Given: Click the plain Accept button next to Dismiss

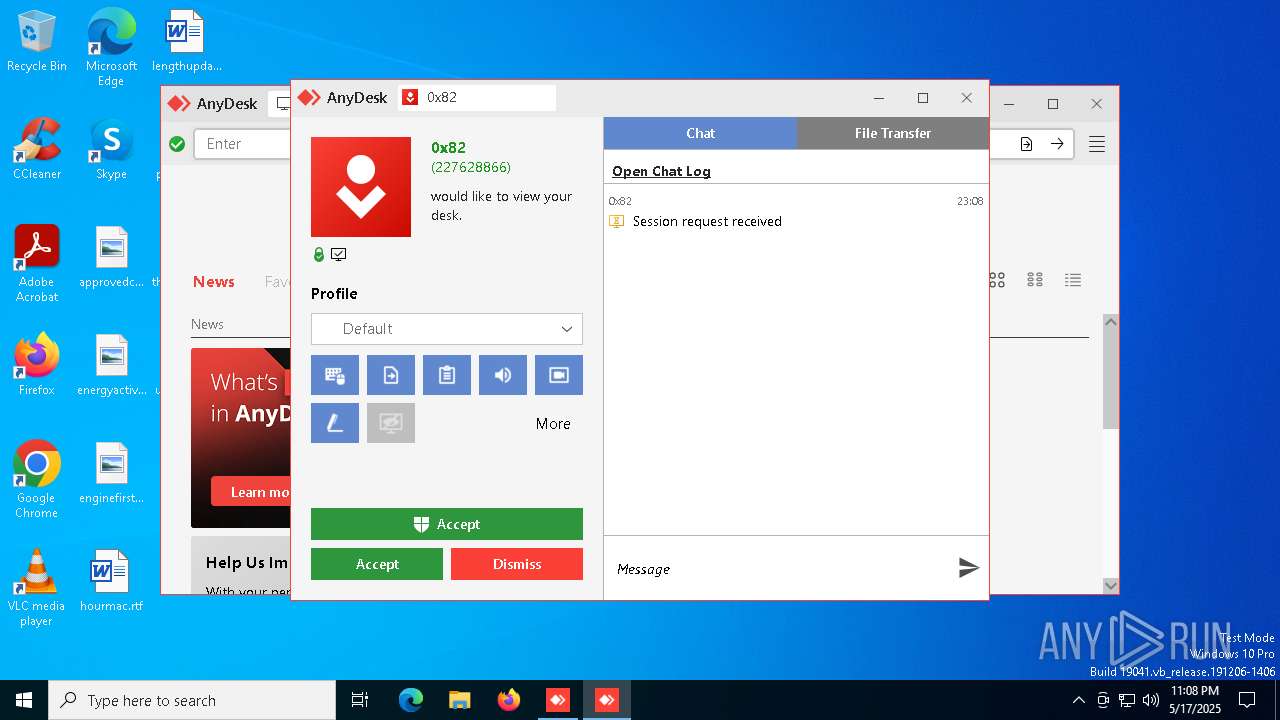Looking at the screenshot, I should [377, 564].
